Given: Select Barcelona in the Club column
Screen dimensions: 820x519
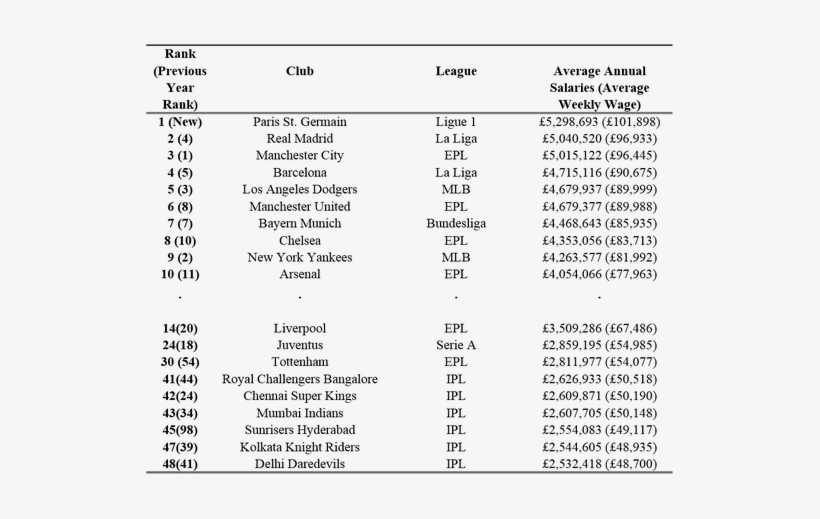Looking at the screenshot, I should 299,173.
